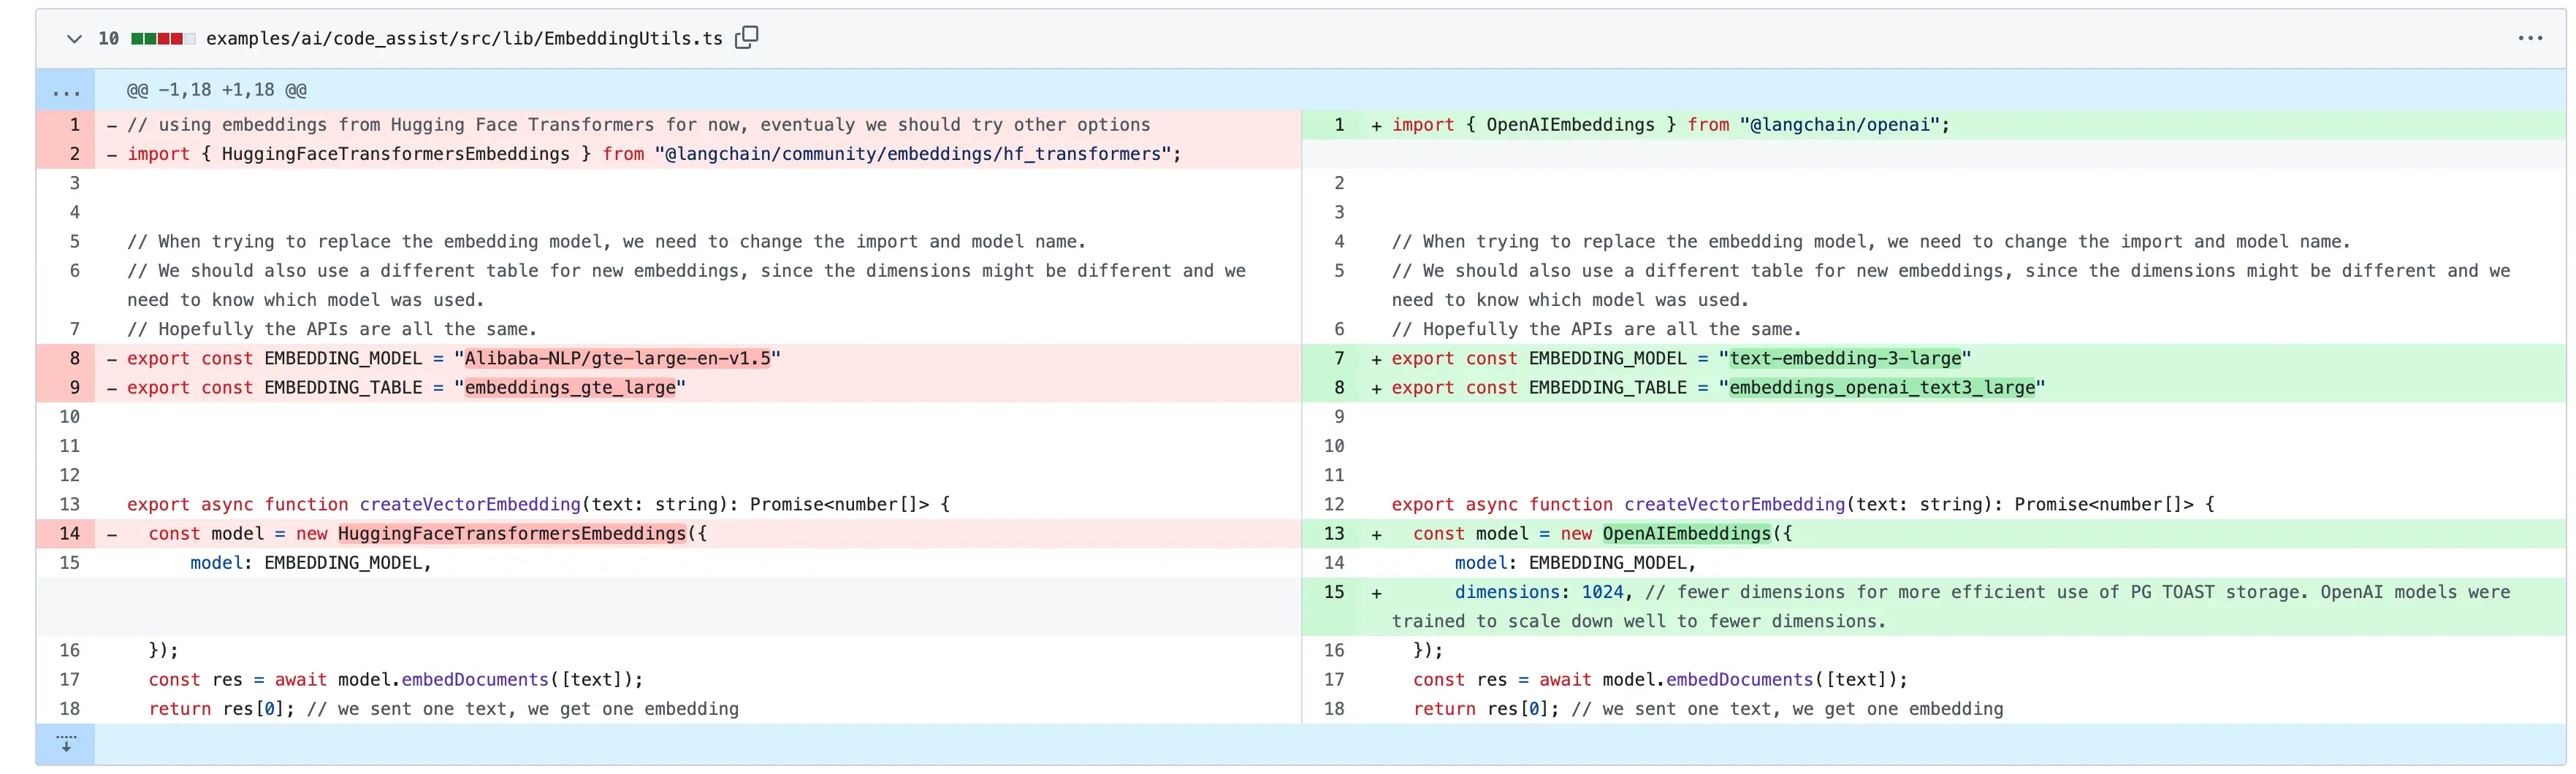This screenshot has width=2576, height=774.
Task: Click the "text-embedding-3-large" string on right side
Action: [x=1844, y=359]
